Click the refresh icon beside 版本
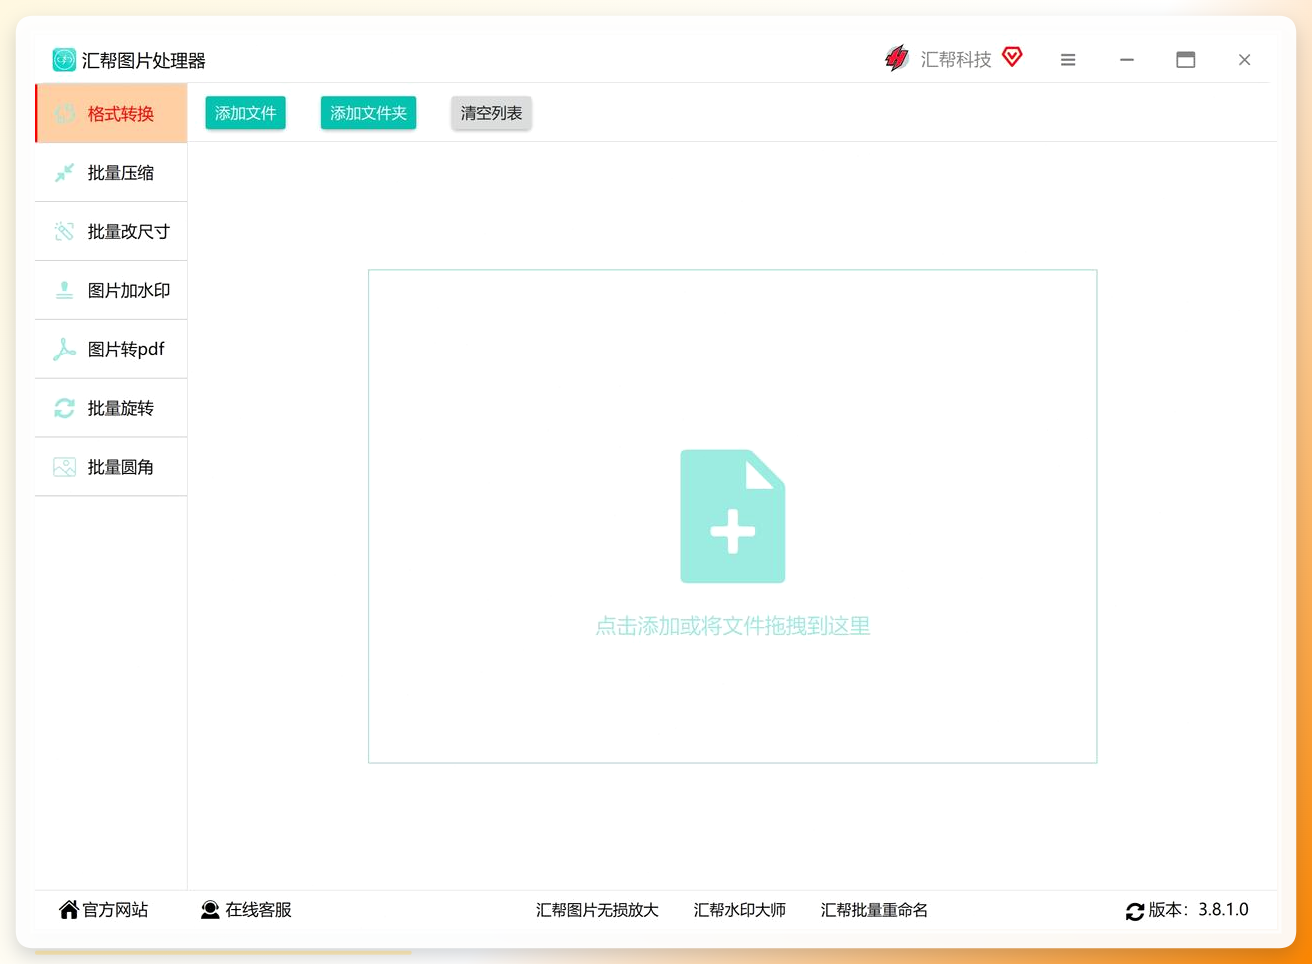 pos(1135,911)
